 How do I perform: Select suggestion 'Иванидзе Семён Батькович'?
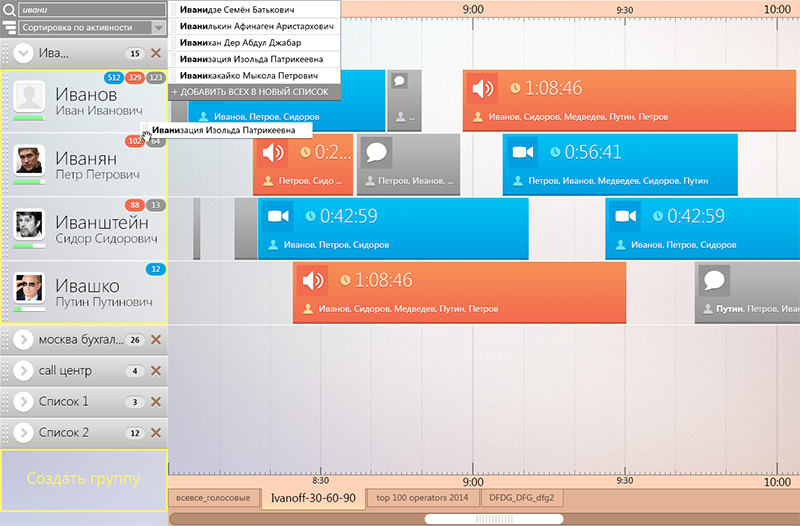[x=254, y=10]
